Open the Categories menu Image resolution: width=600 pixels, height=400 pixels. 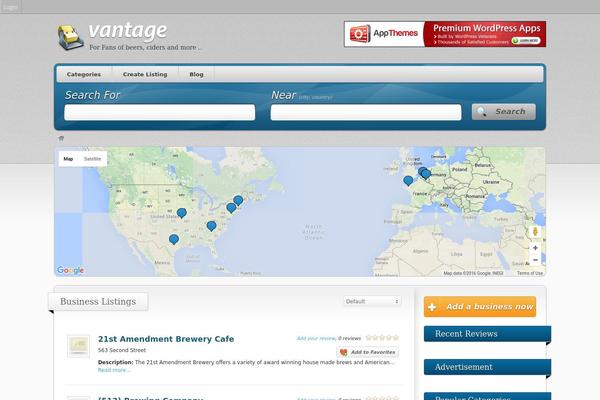pyautogui.click(x=84, y=74)
